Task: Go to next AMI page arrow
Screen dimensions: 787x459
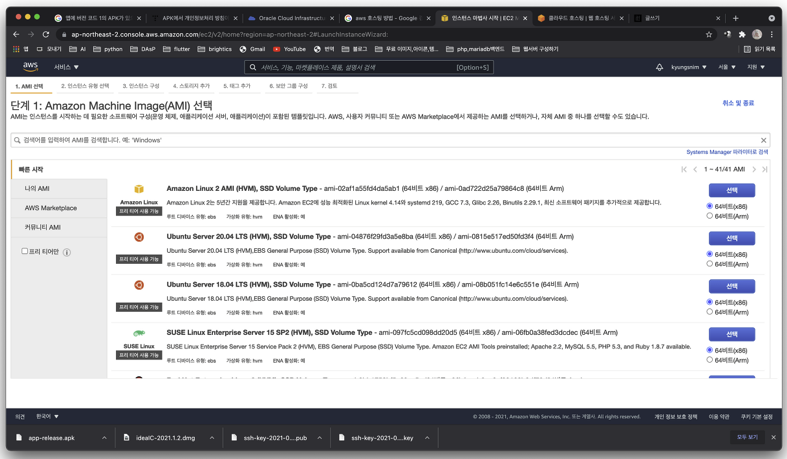Action: (x=754, y=169)
